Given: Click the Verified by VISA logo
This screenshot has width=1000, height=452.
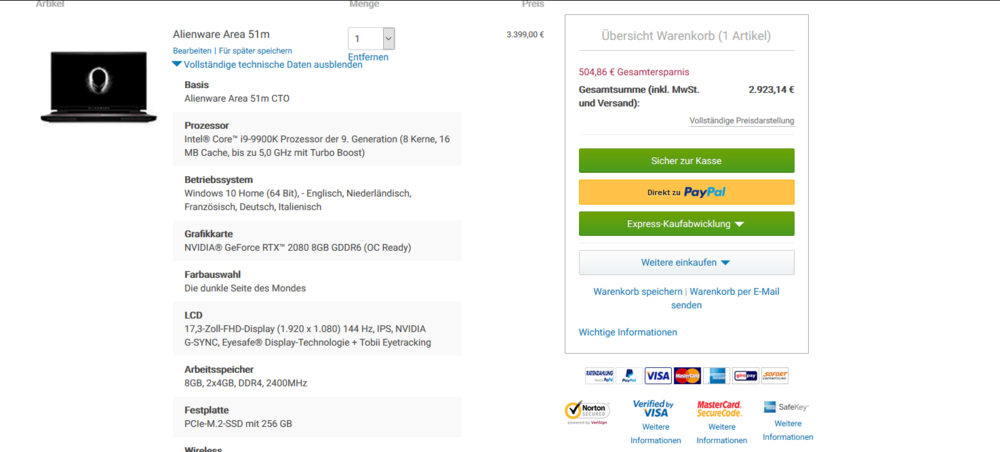Looking at the screenshot, I should pos(654,408).
